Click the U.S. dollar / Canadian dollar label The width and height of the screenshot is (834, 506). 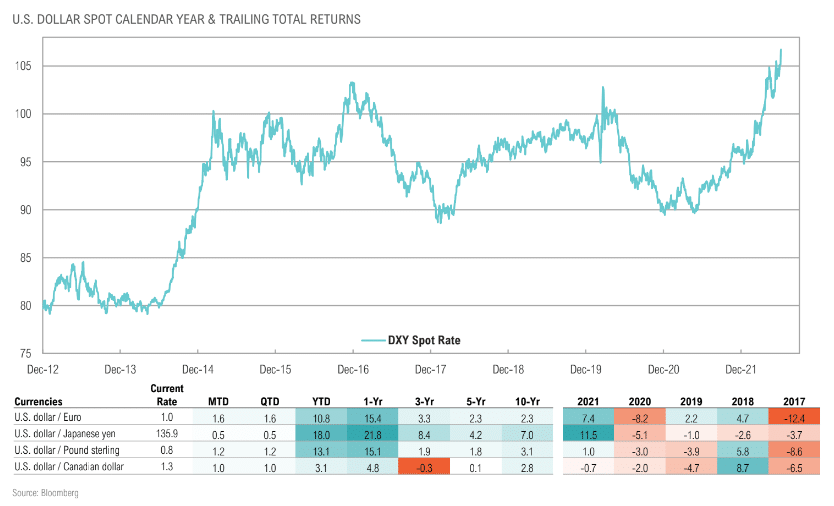click(x=69, y=467)
